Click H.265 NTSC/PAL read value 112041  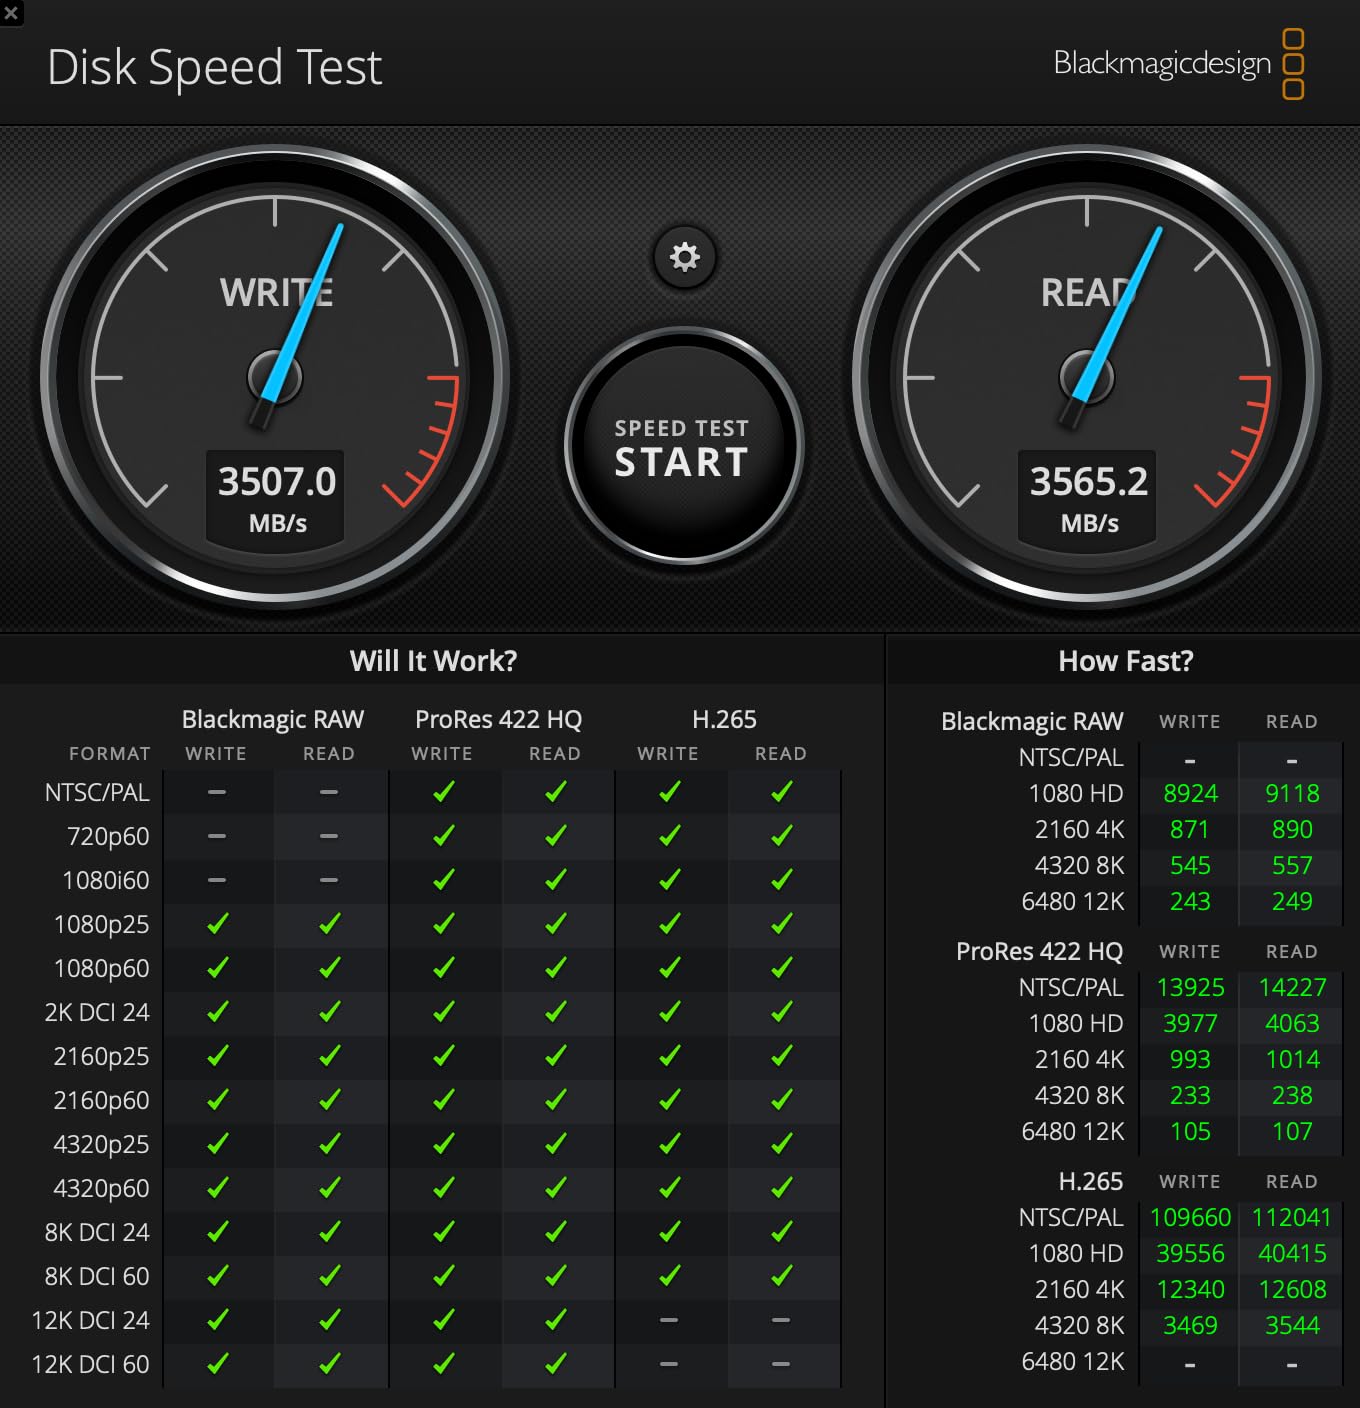tap(1292, 1218)
